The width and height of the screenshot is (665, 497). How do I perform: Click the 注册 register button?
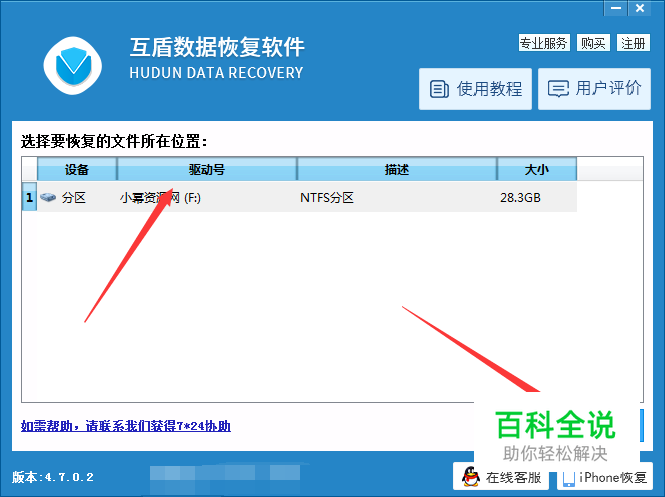(633, 43)
